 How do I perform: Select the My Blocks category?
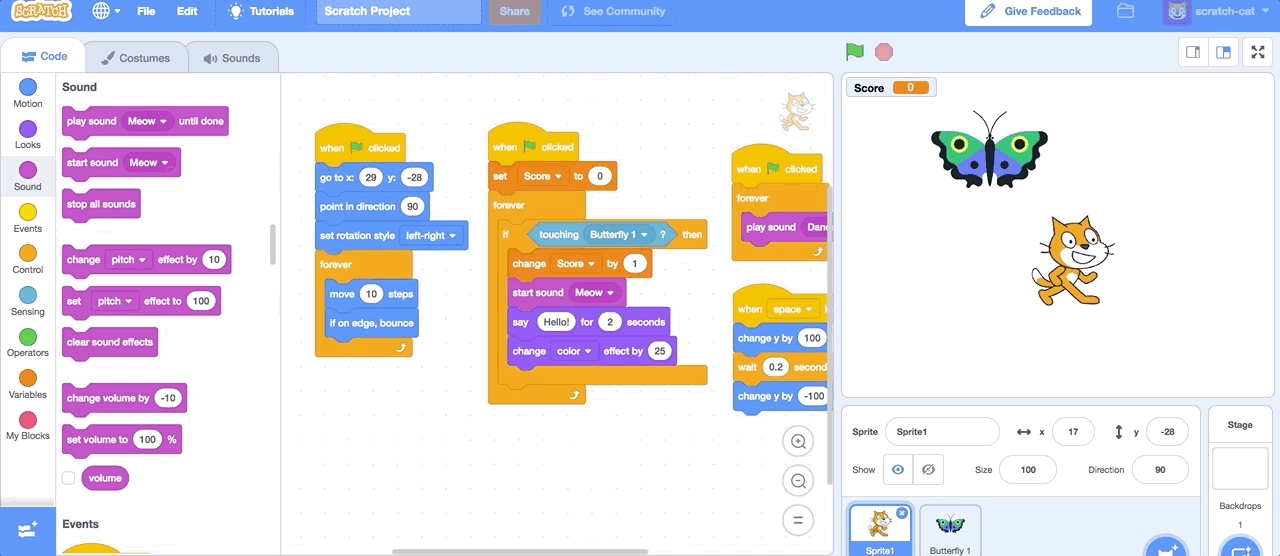coord(28,427)
